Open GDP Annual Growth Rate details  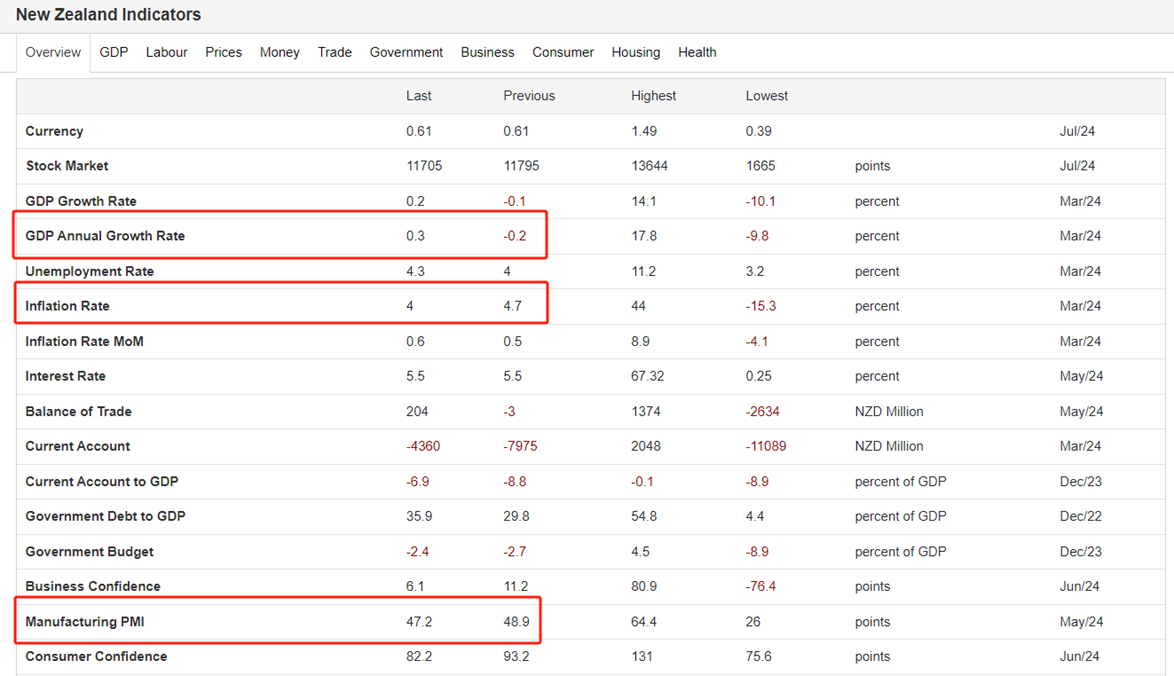click(105, 236)
